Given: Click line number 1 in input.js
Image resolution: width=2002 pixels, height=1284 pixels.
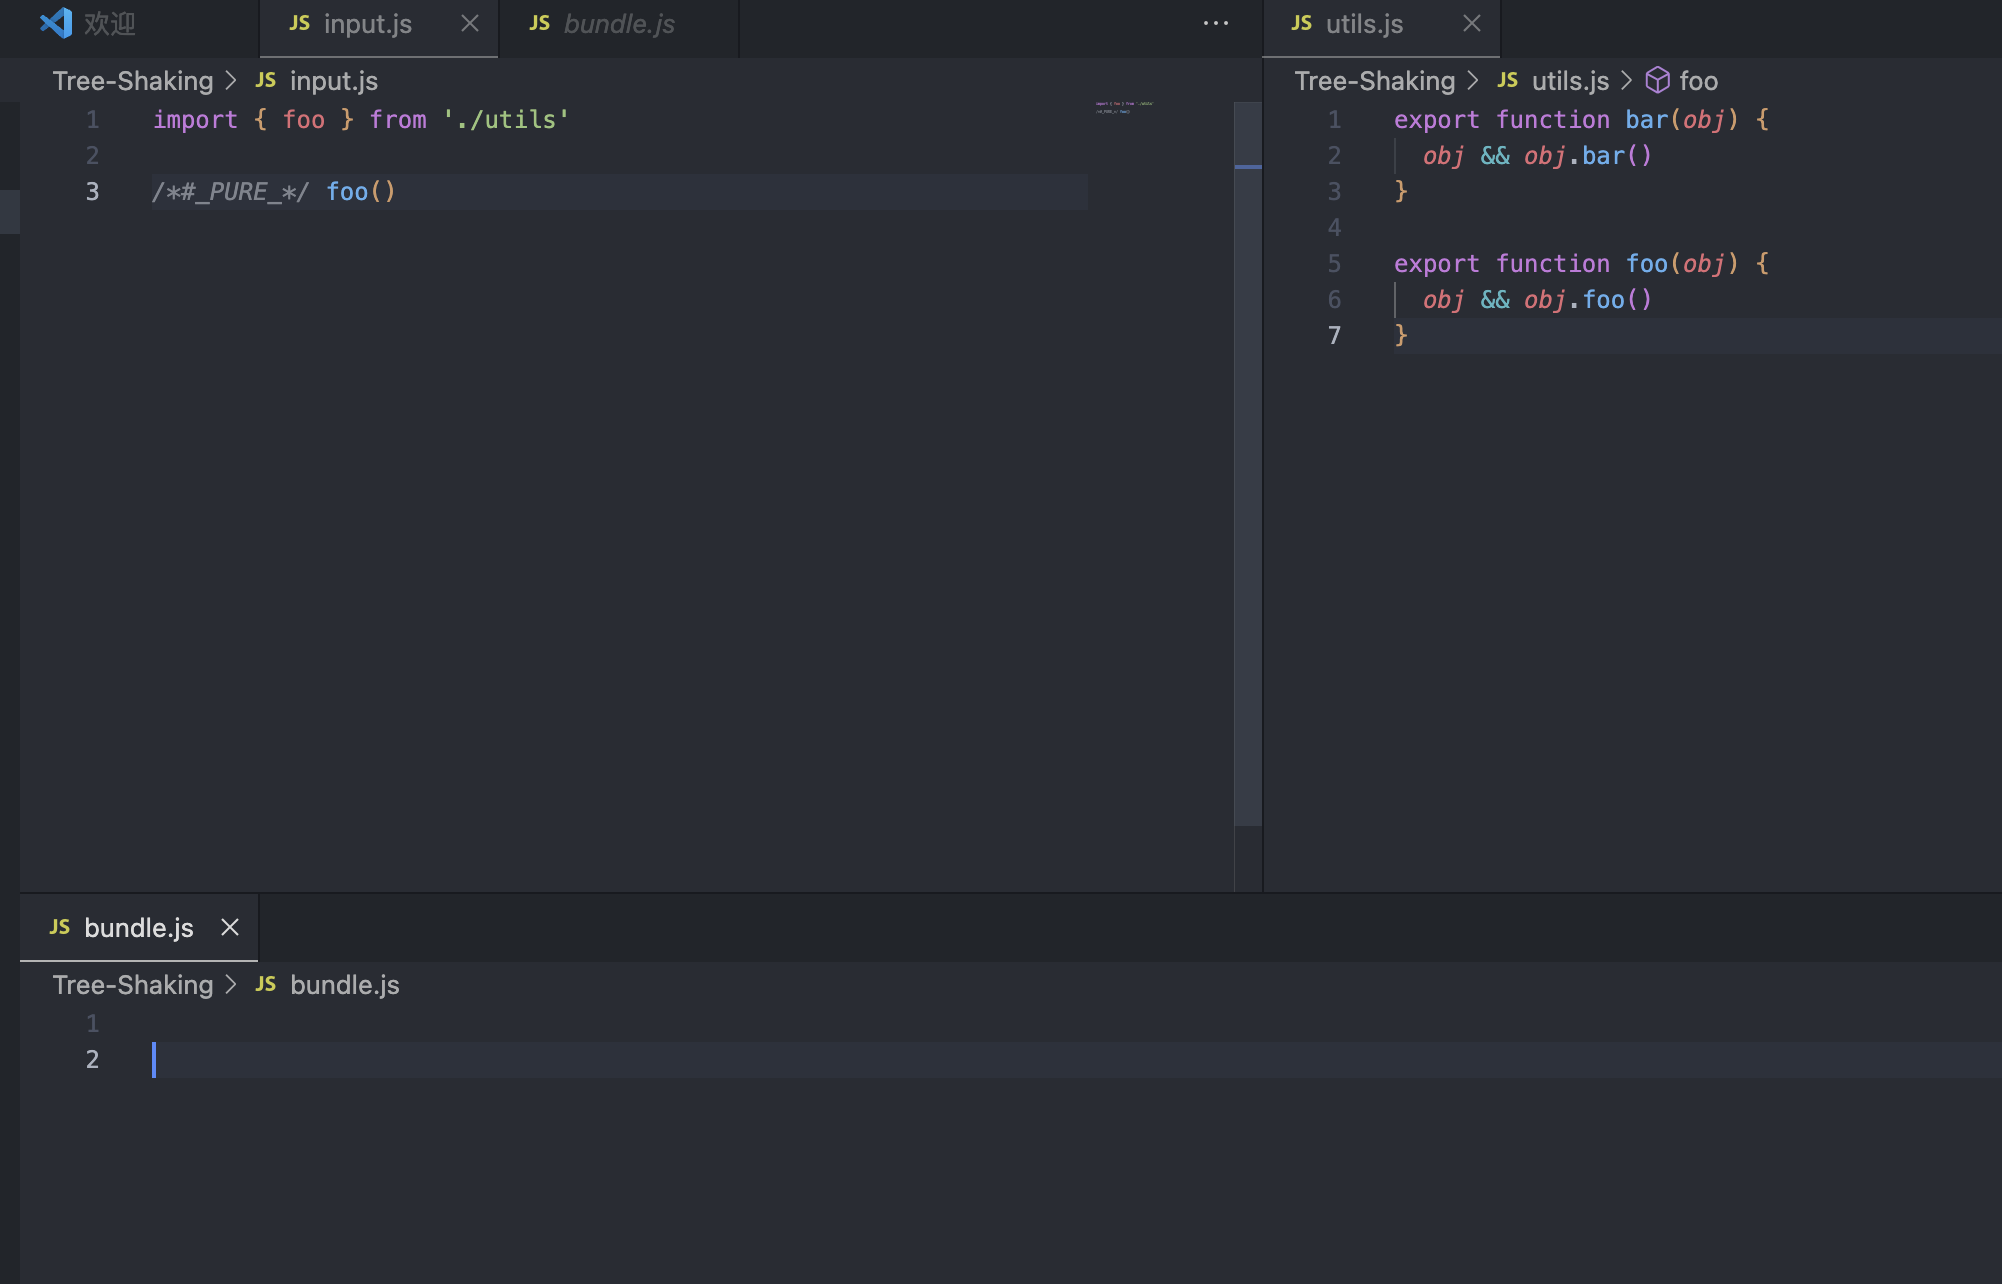Looking at the screenshot, I should pos(92,120).
